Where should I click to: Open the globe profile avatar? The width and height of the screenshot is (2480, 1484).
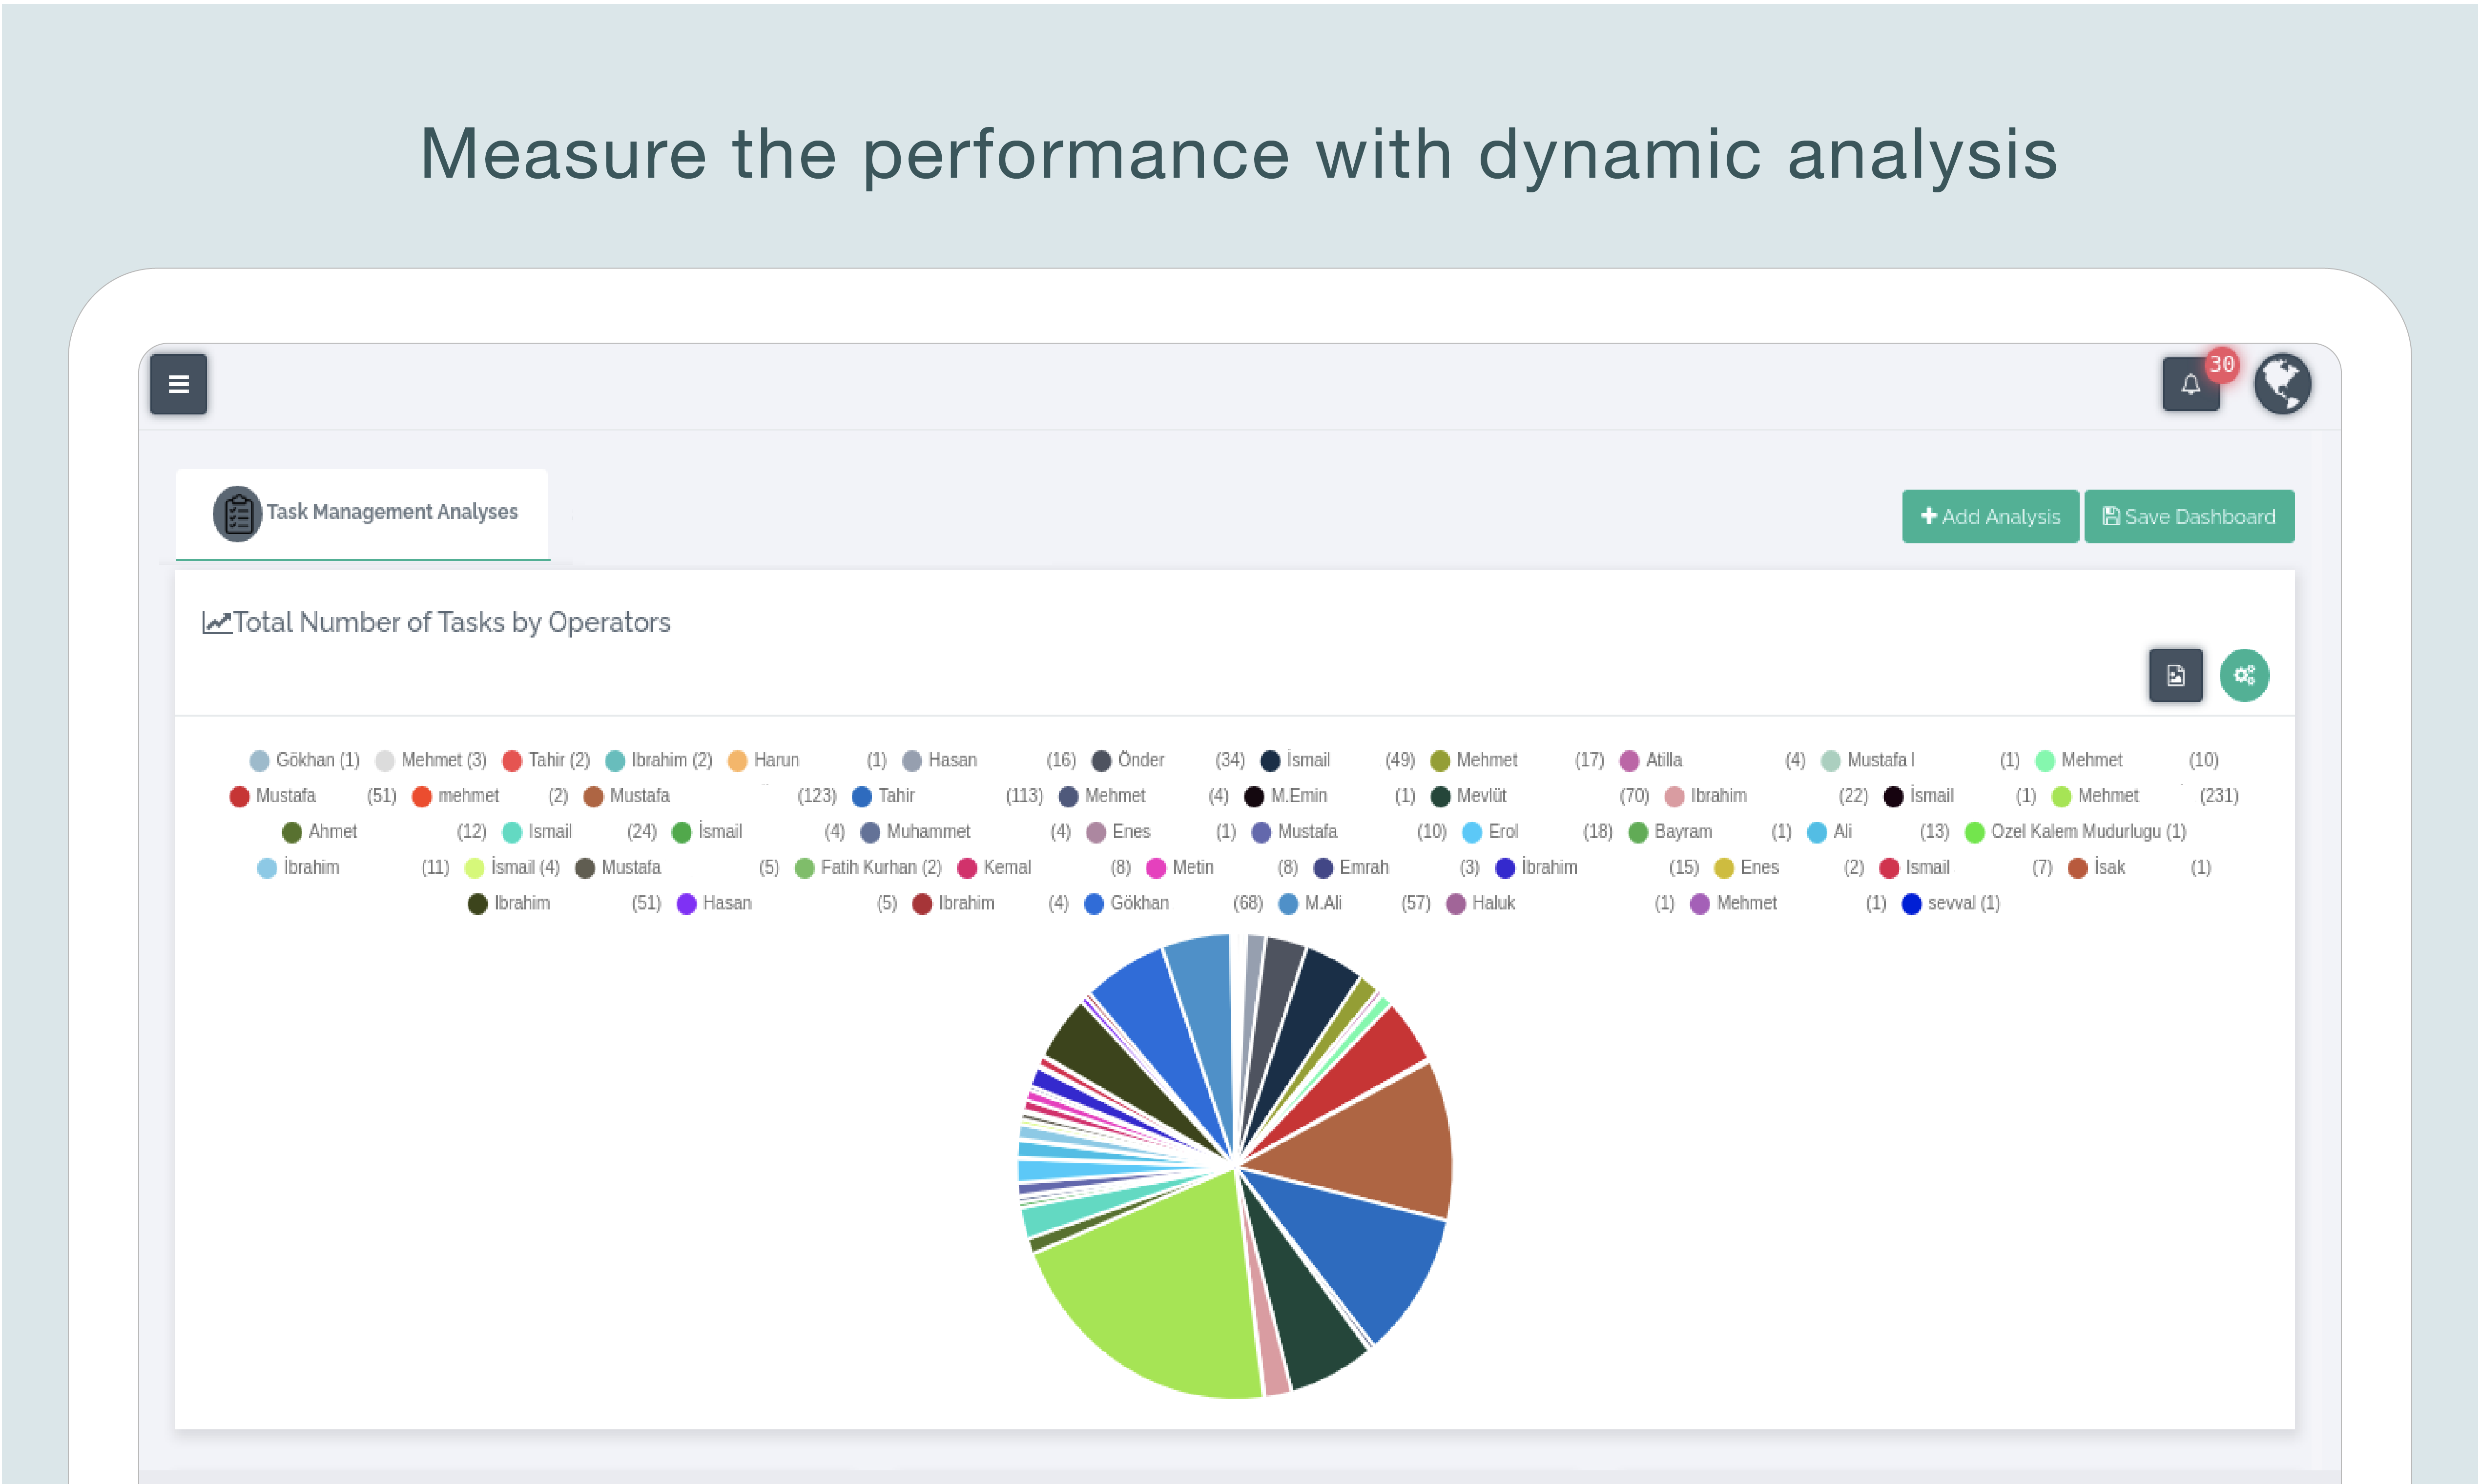tap(2282, 384)
